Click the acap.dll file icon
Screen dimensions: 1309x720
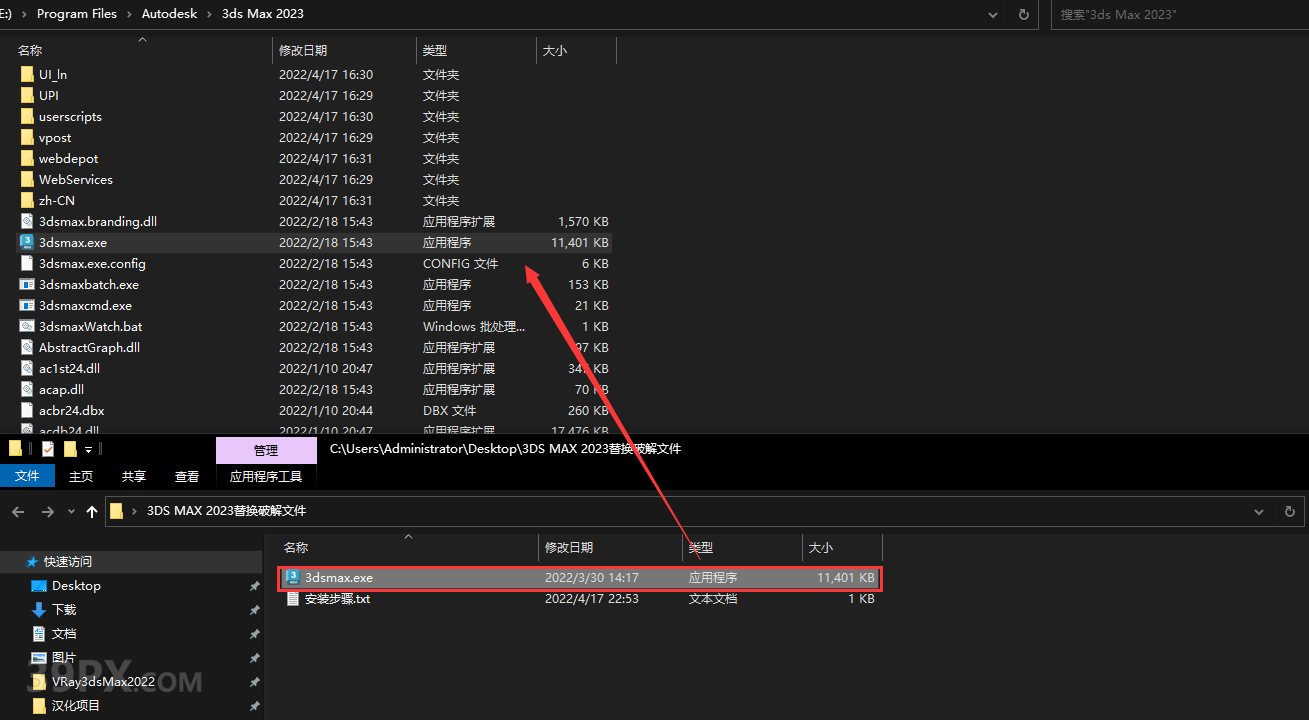[27, 389]
